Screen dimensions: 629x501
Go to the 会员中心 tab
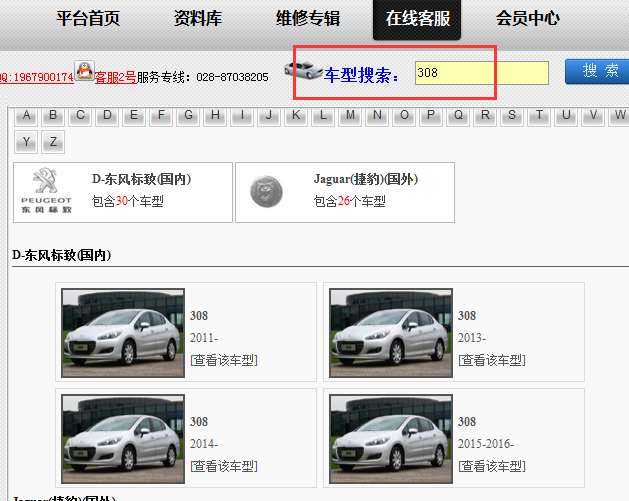pos(528,18)
